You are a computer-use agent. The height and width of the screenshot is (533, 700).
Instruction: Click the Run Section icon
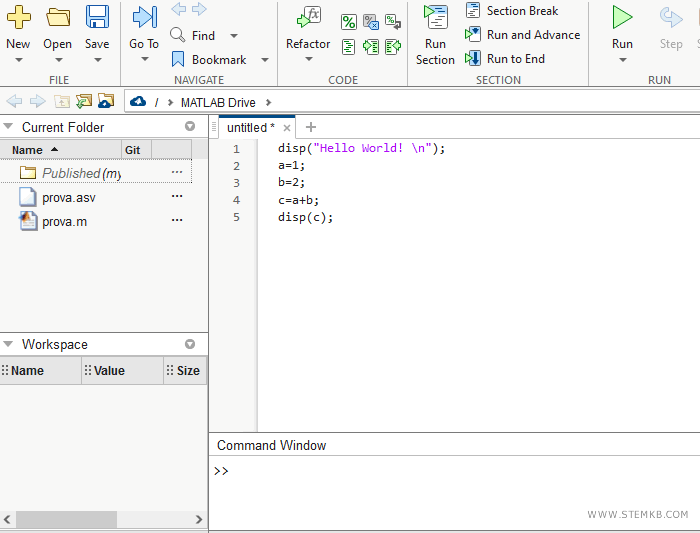(x=435, y=17)
